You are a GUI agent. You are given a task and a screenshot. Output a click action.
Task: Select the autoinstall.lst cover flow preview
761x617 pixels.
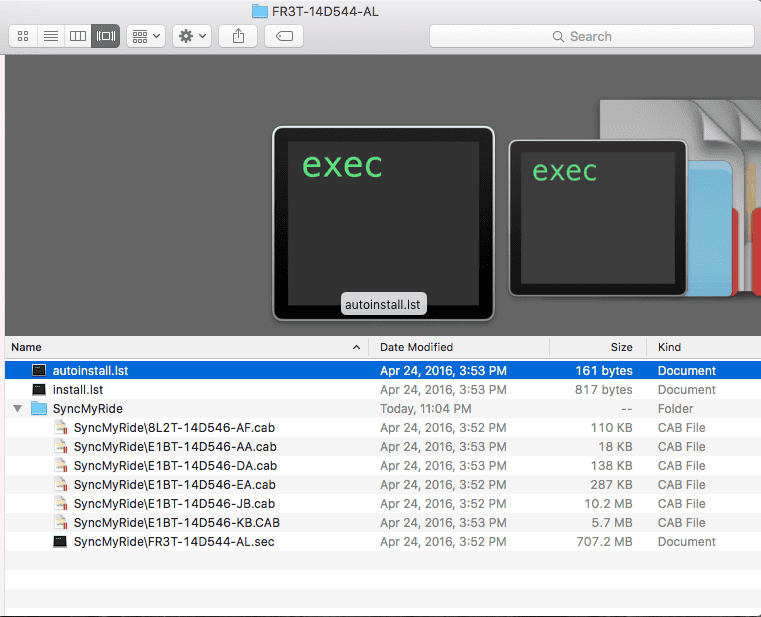[x=383, y=223]
